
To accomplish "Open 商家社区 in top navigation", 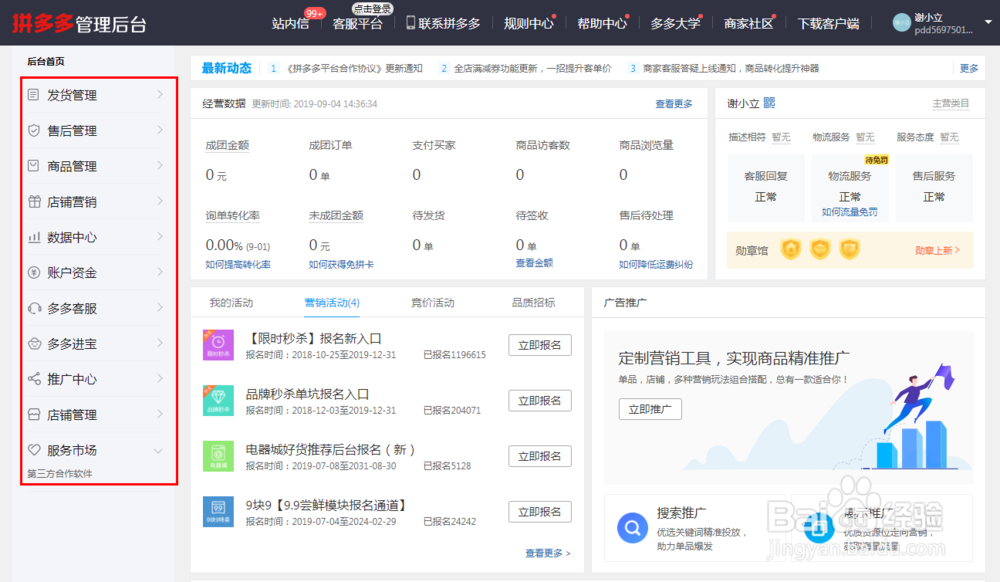I will point(749,24).
